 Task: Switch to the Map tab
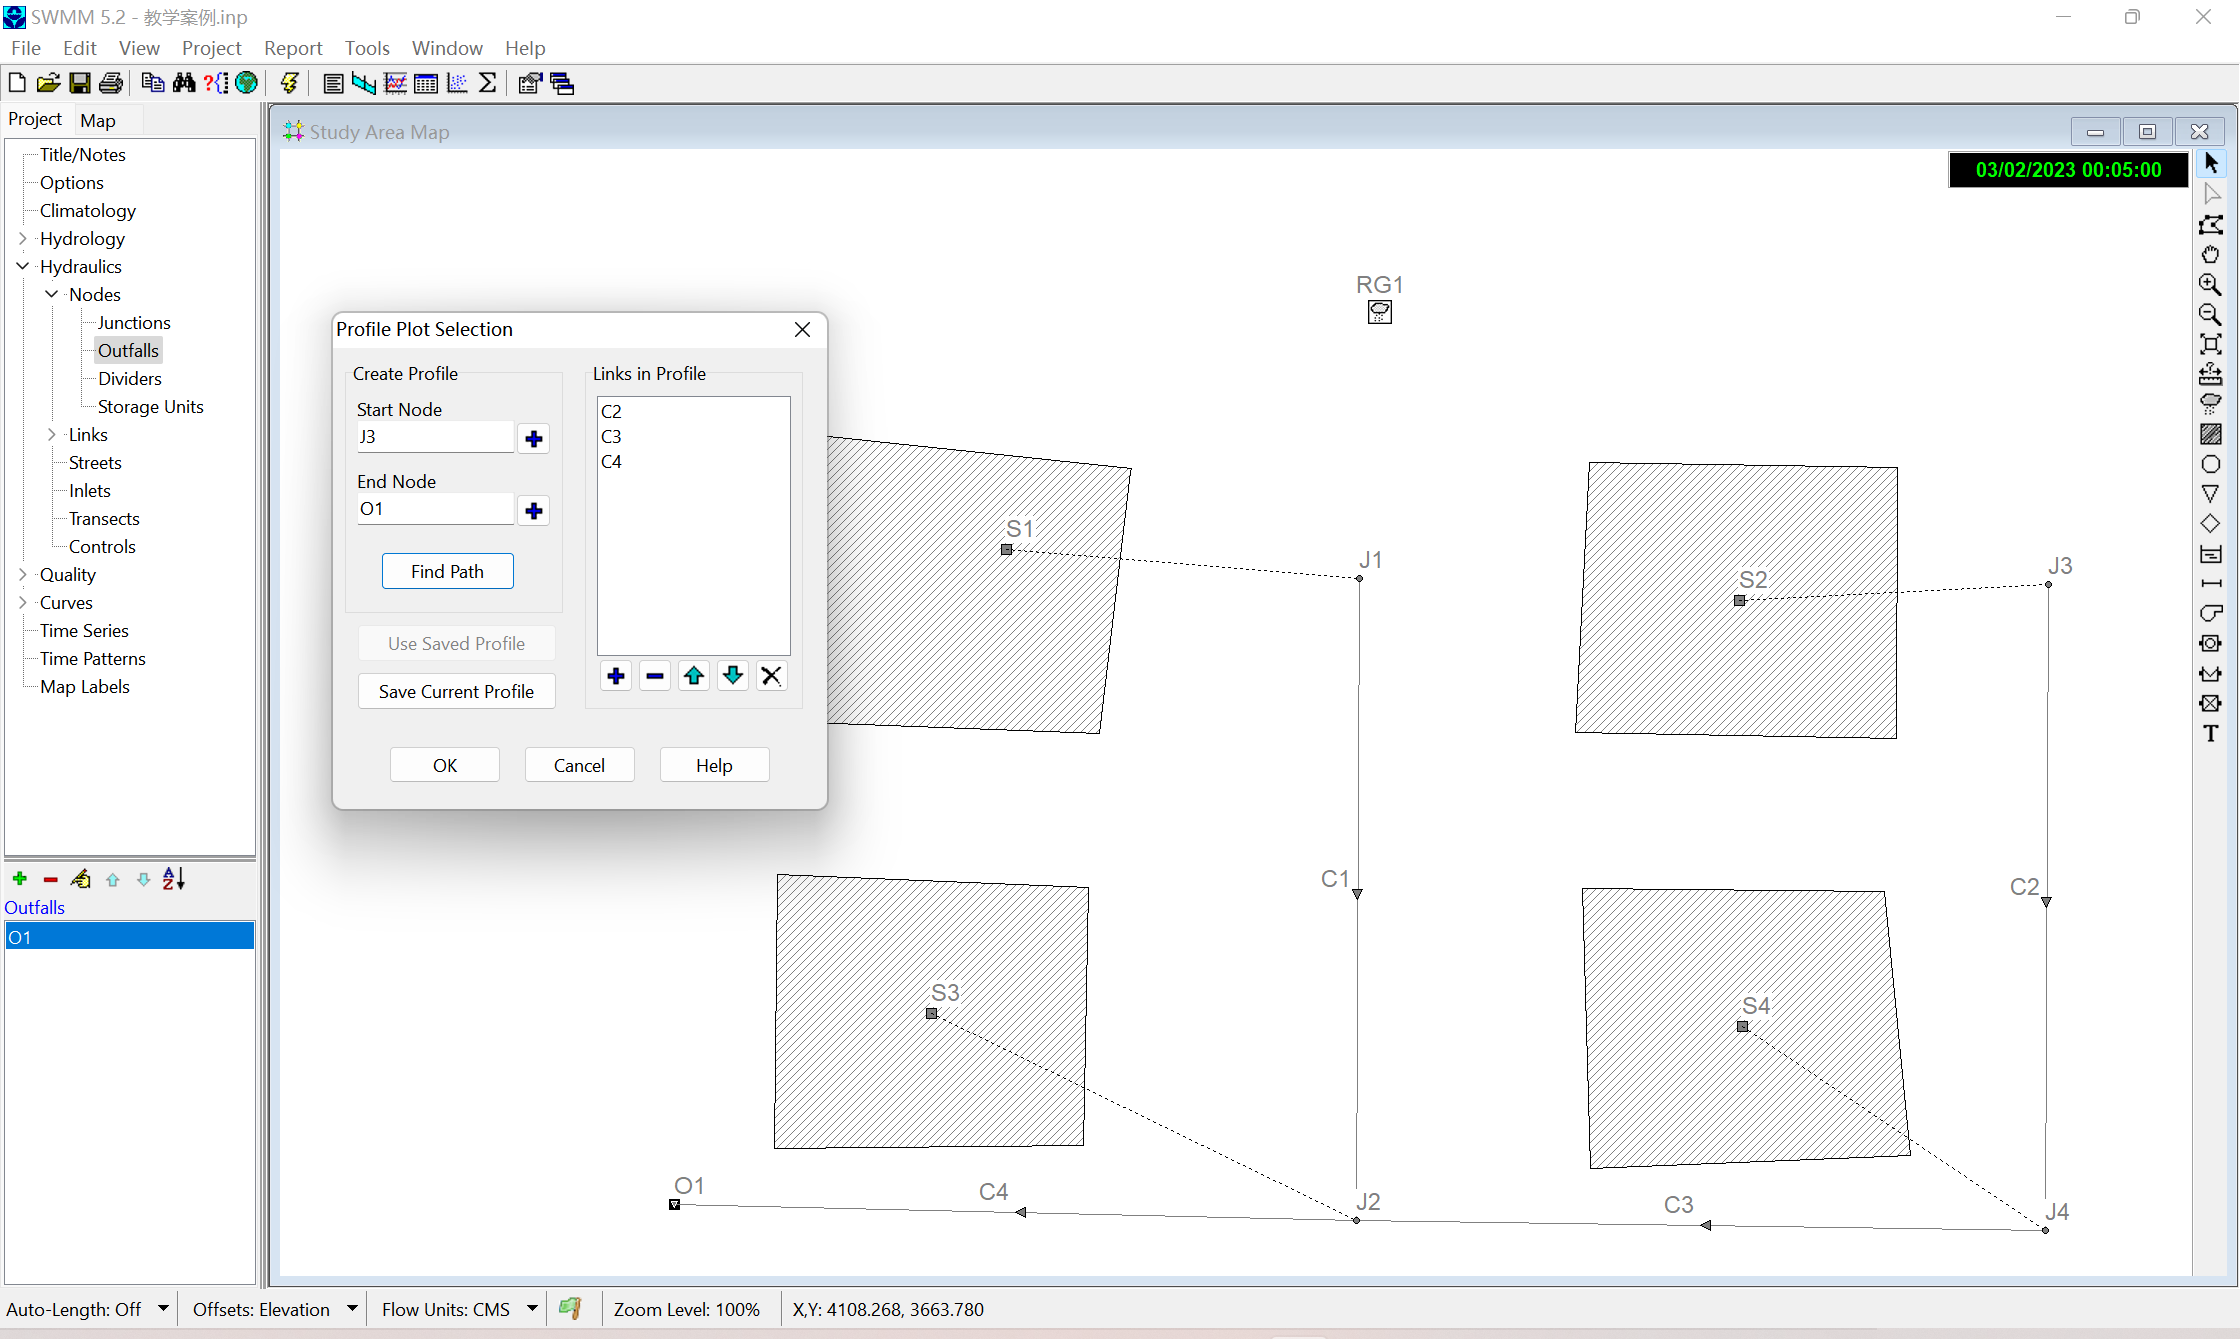click(x=98, y=120)
